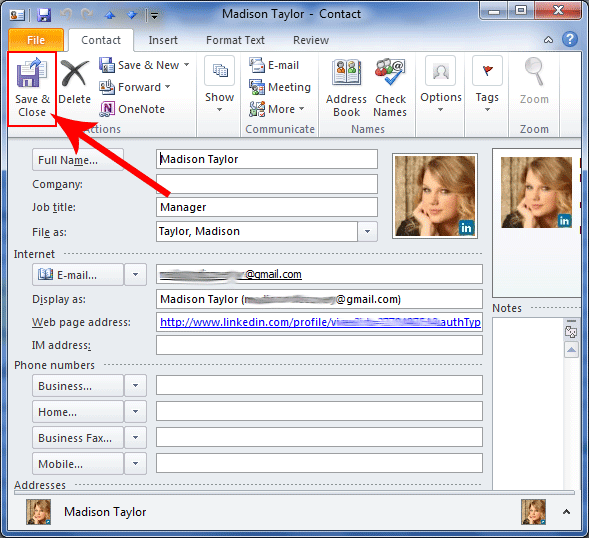Viewport: 589px width, 538px height.
Task: Click Madison Taylor's People Pane thumbnail on the right
Action: pos(533,512)
